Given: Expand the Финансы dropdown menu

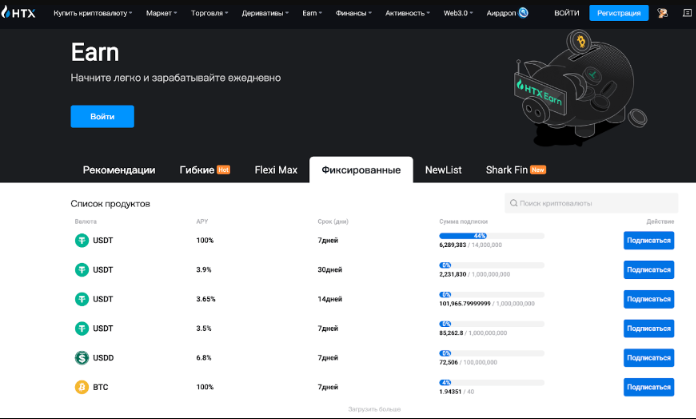Looking at the screenshot, I should tap(353, 13).
